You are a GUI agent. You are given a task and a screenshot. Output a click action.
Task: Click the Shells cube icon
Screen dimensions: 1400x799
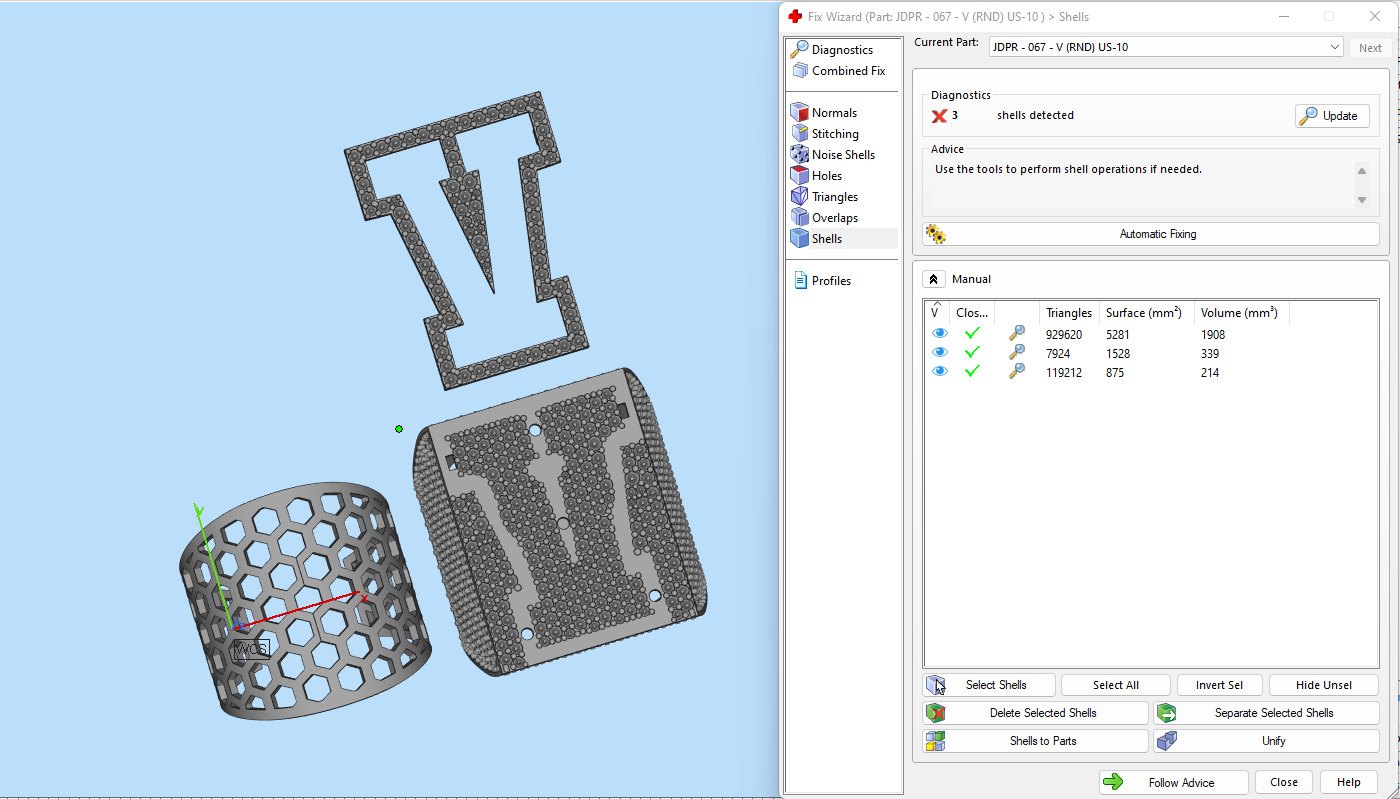tap(799, 238)
